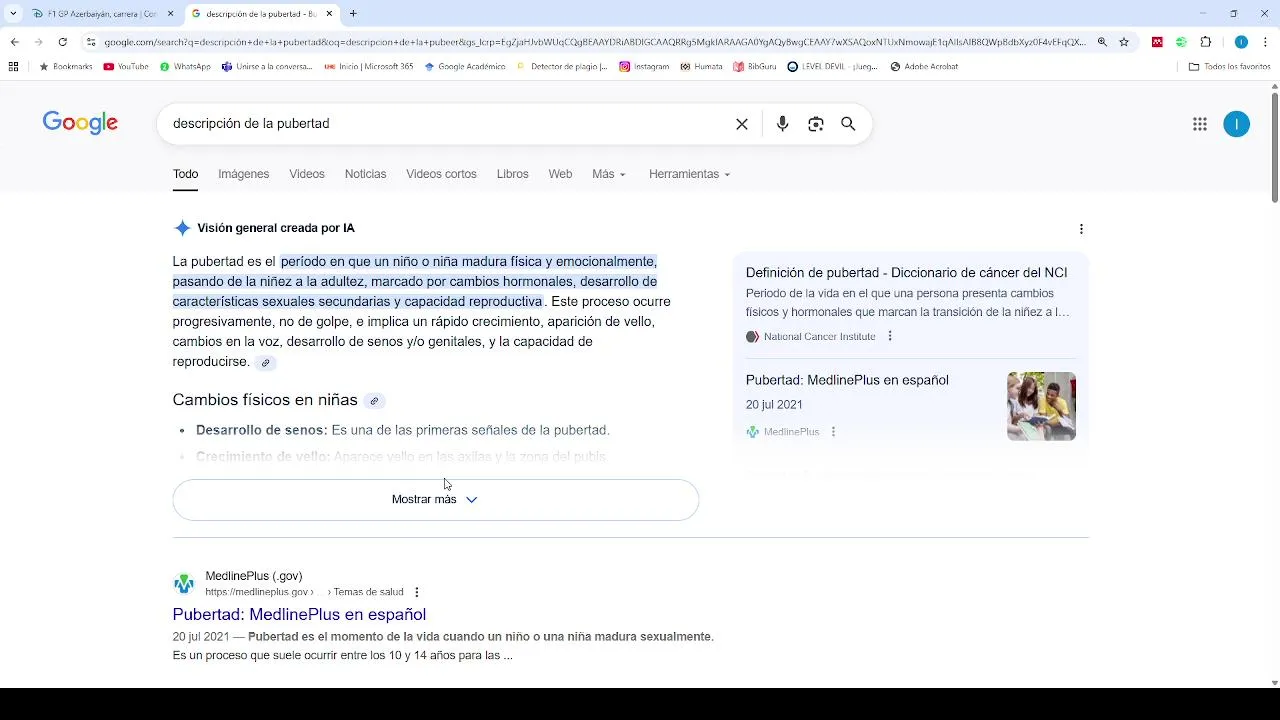This screenshot has width=1280, height=720.
Task: Open the WhatsApp bookmark
Action: coord(185,67)
